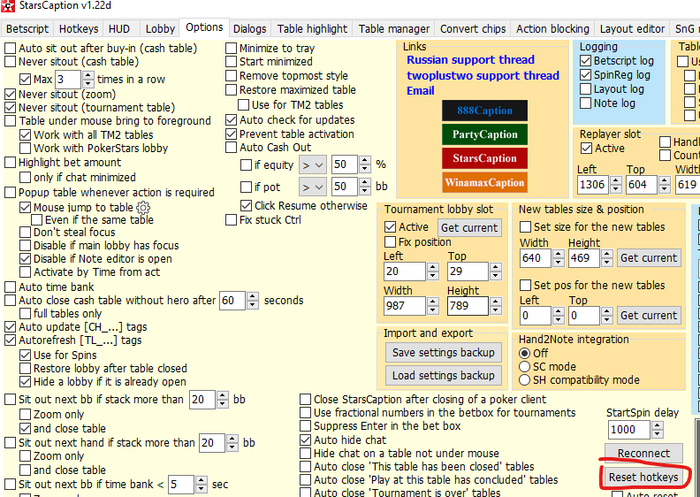Open the if equity comparison dropdown
This screenshot has width=700, height=497.
[x=313, y=165]
